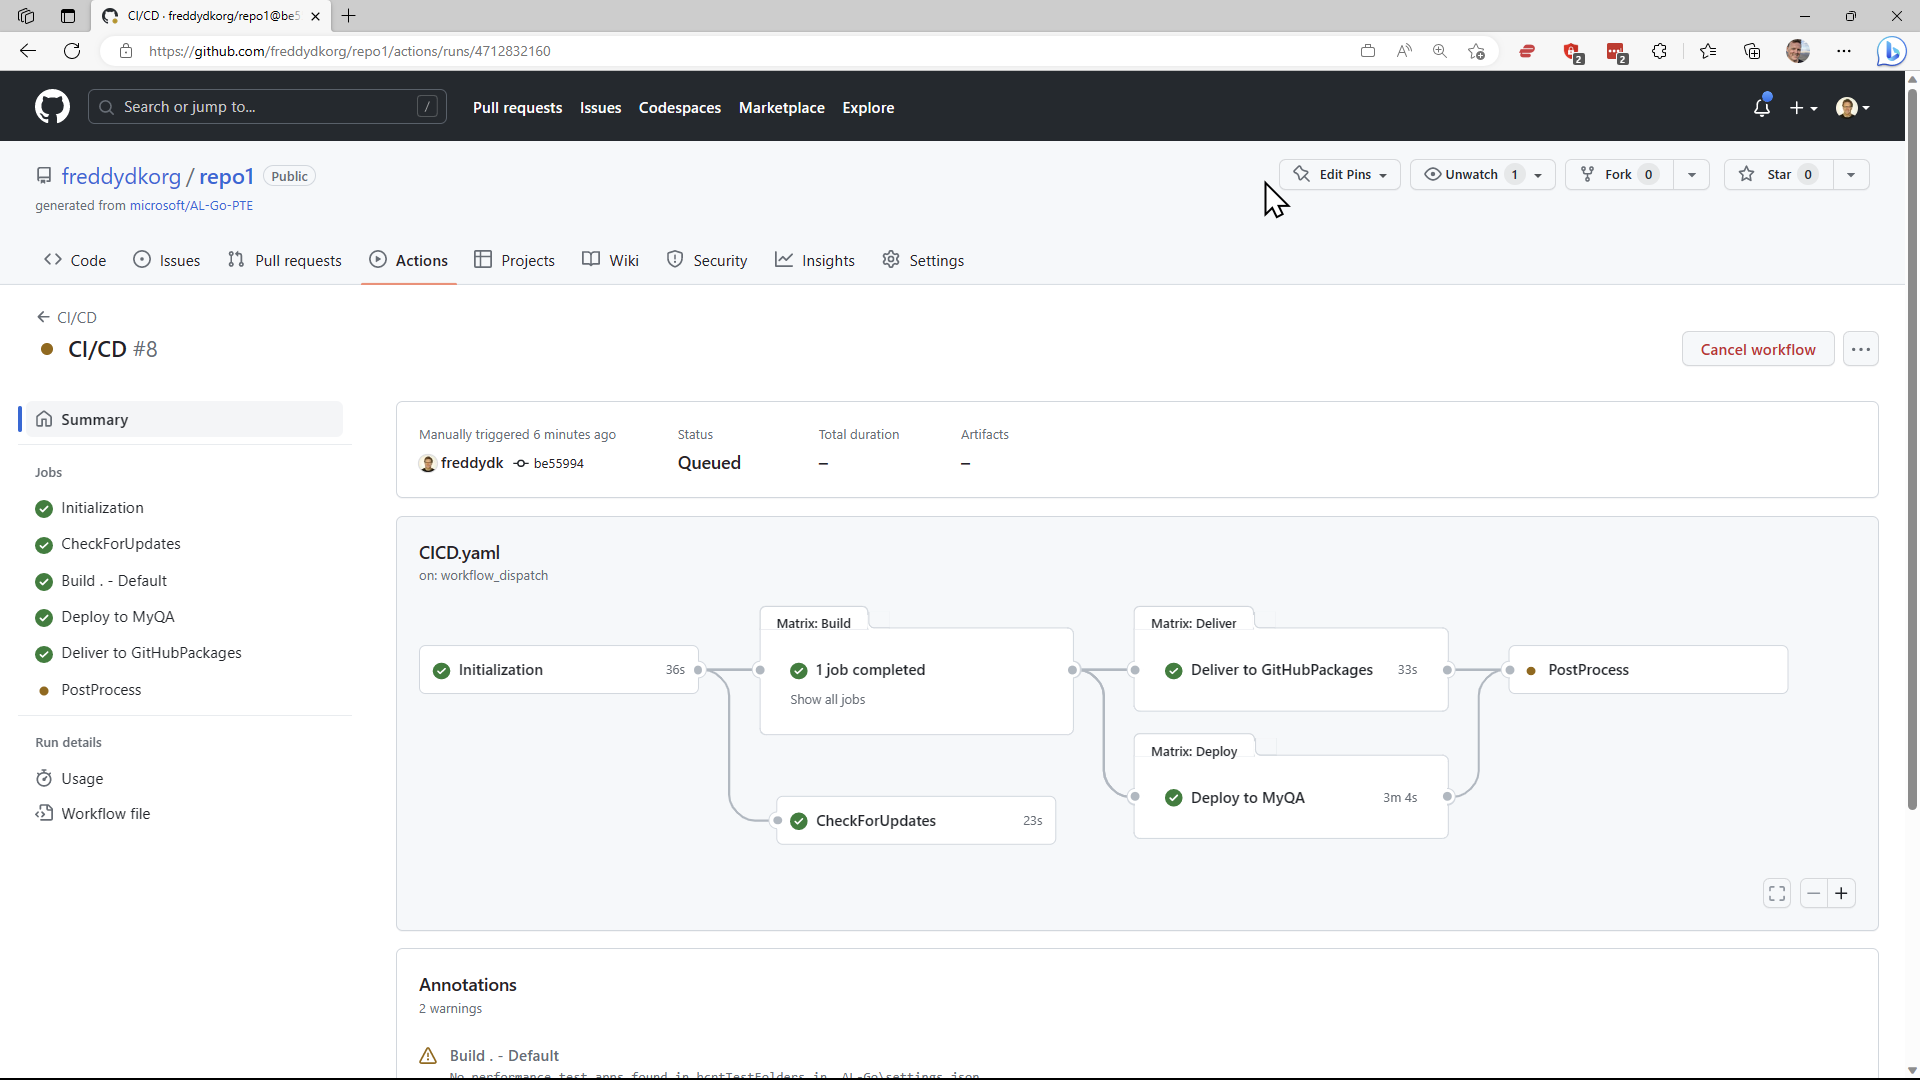Viewport: 1920px width, 1080px height.
Task: Open the notifications bell
Action: [x=1763, y=107]
